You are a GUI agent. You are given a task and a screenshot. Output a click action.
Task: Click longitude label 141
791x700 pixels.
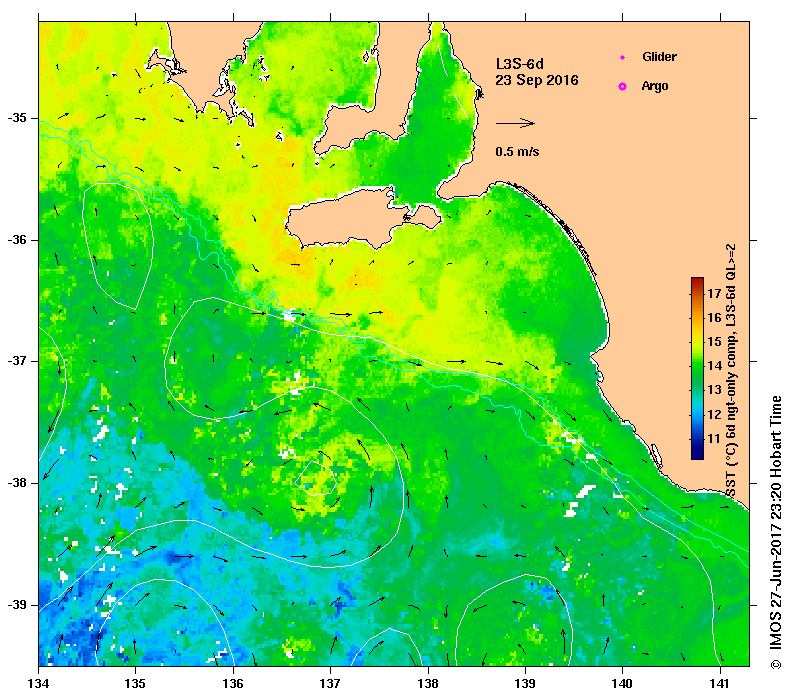pyautogui.click(x=720, y=684)
